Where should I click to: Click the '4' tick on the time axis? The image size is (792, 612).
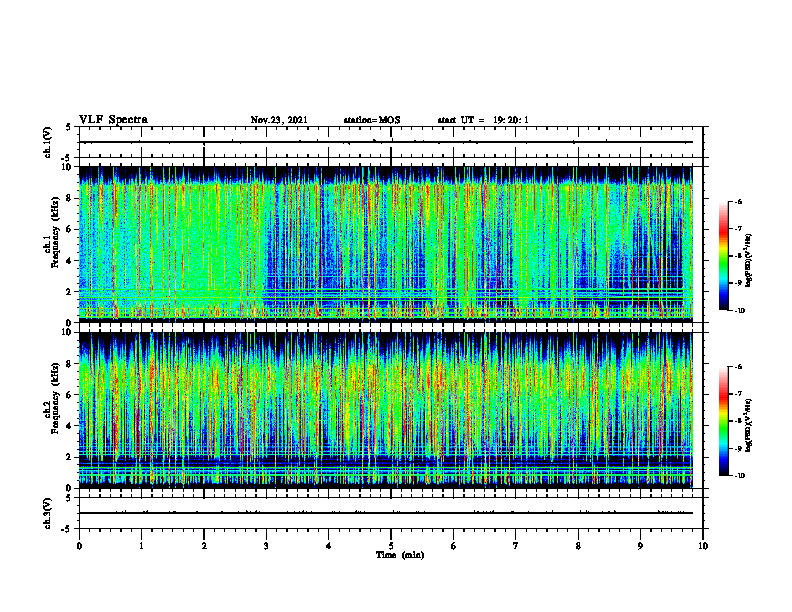pos(329,546)
